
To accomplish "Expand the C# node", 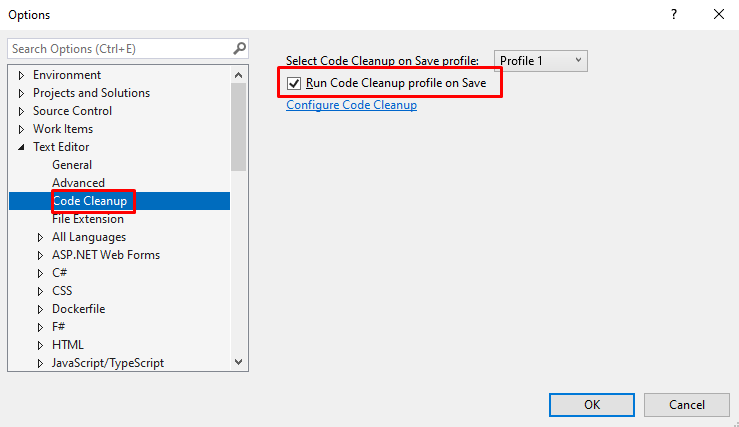I will 41,273.
